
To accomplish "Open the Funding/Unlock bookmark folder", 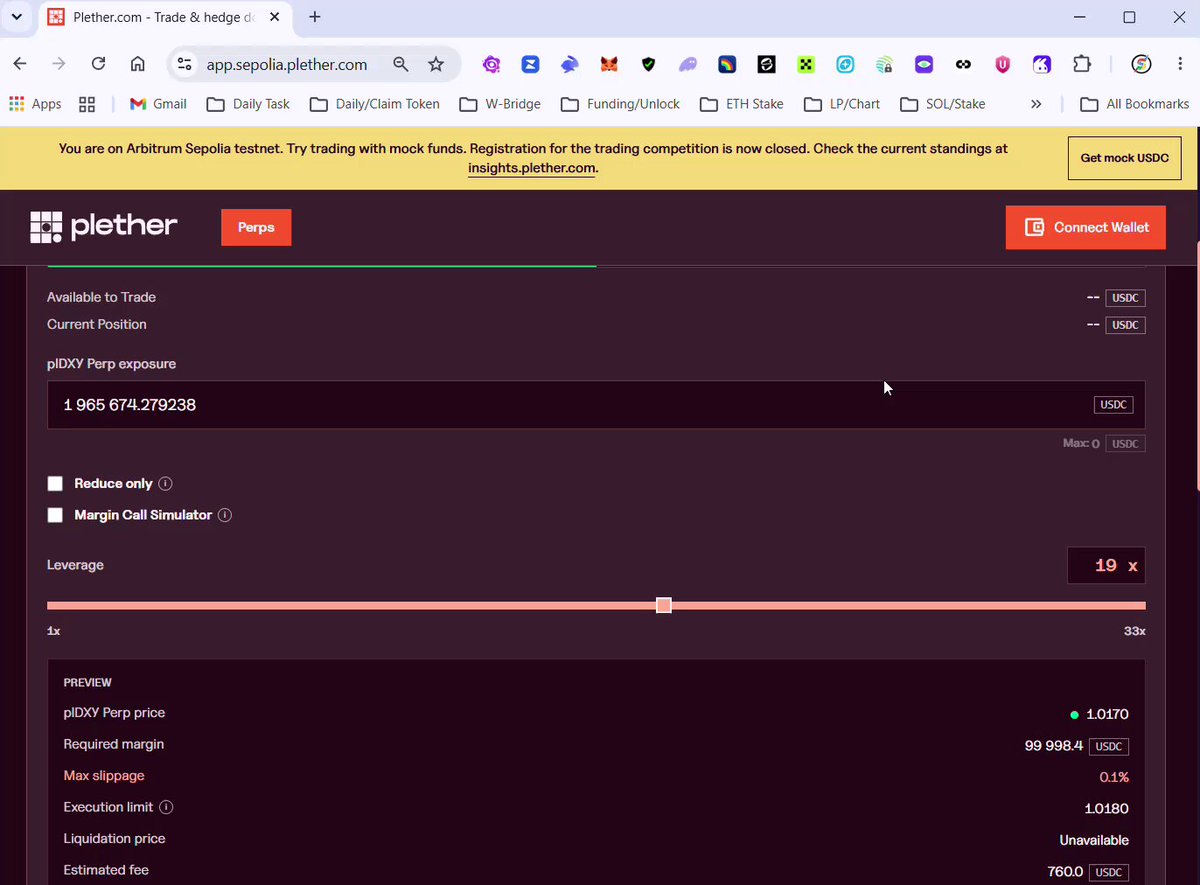I will [620, 104].
